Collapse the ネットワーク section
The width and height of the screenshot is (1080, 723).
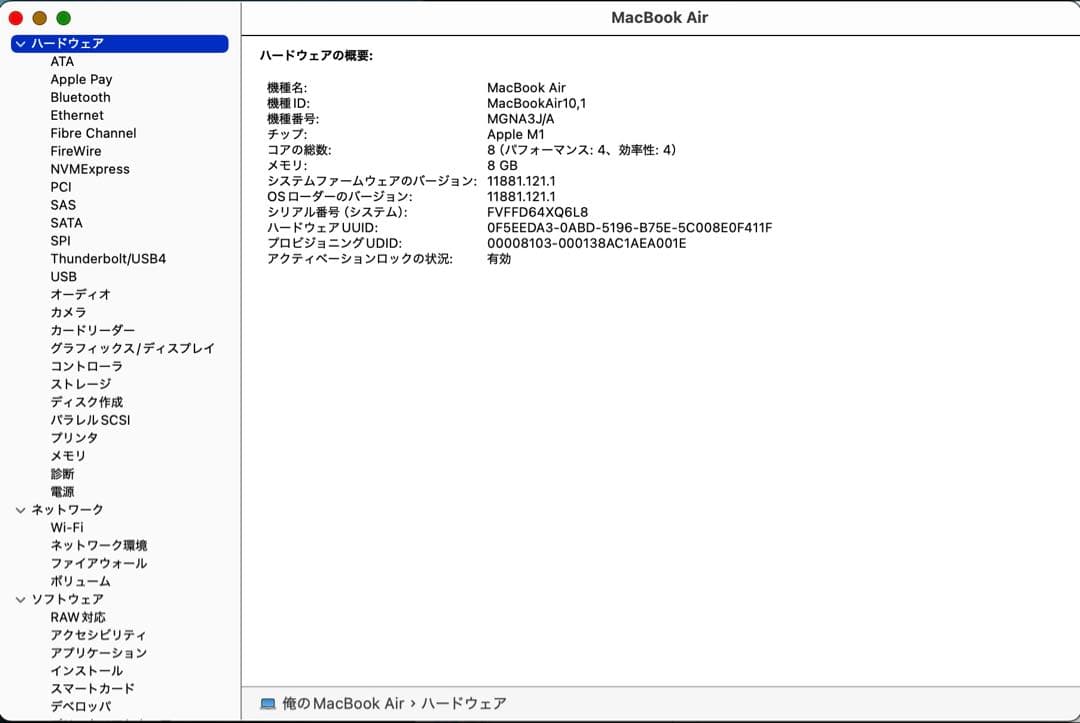(20, 509)
